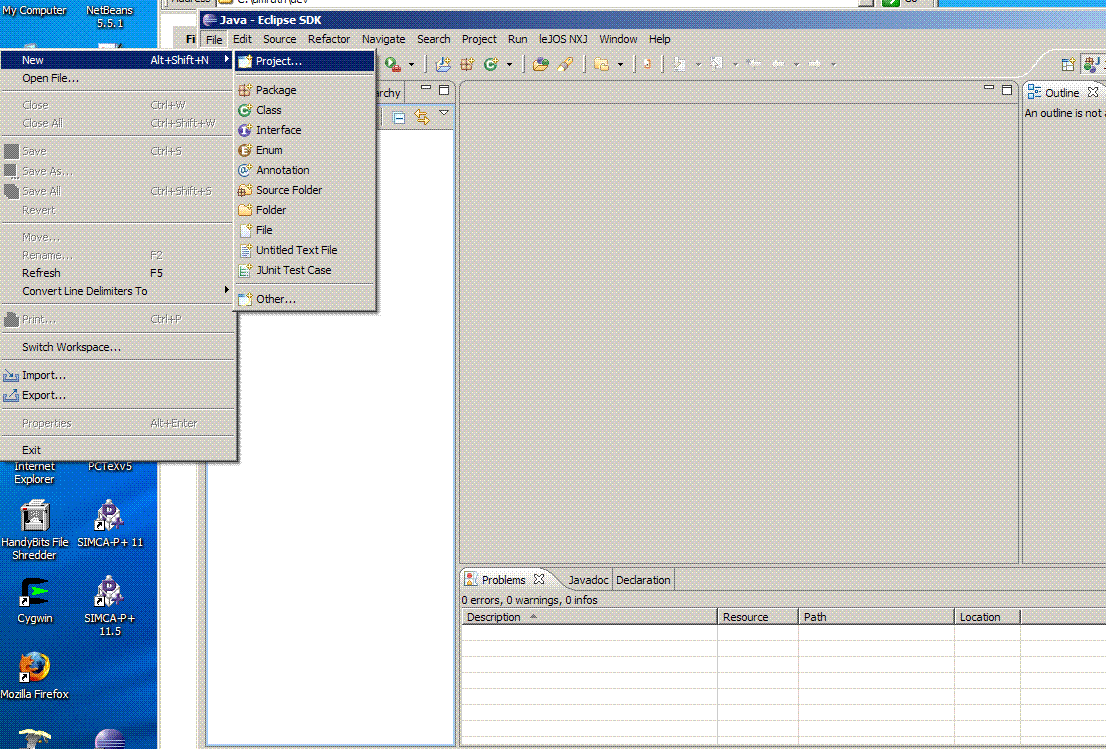Viewport: 1109px width, 754px height.
Task: Open SIMCA-P+ 11 desktop shortcut
Action: [x=110, y=523]
